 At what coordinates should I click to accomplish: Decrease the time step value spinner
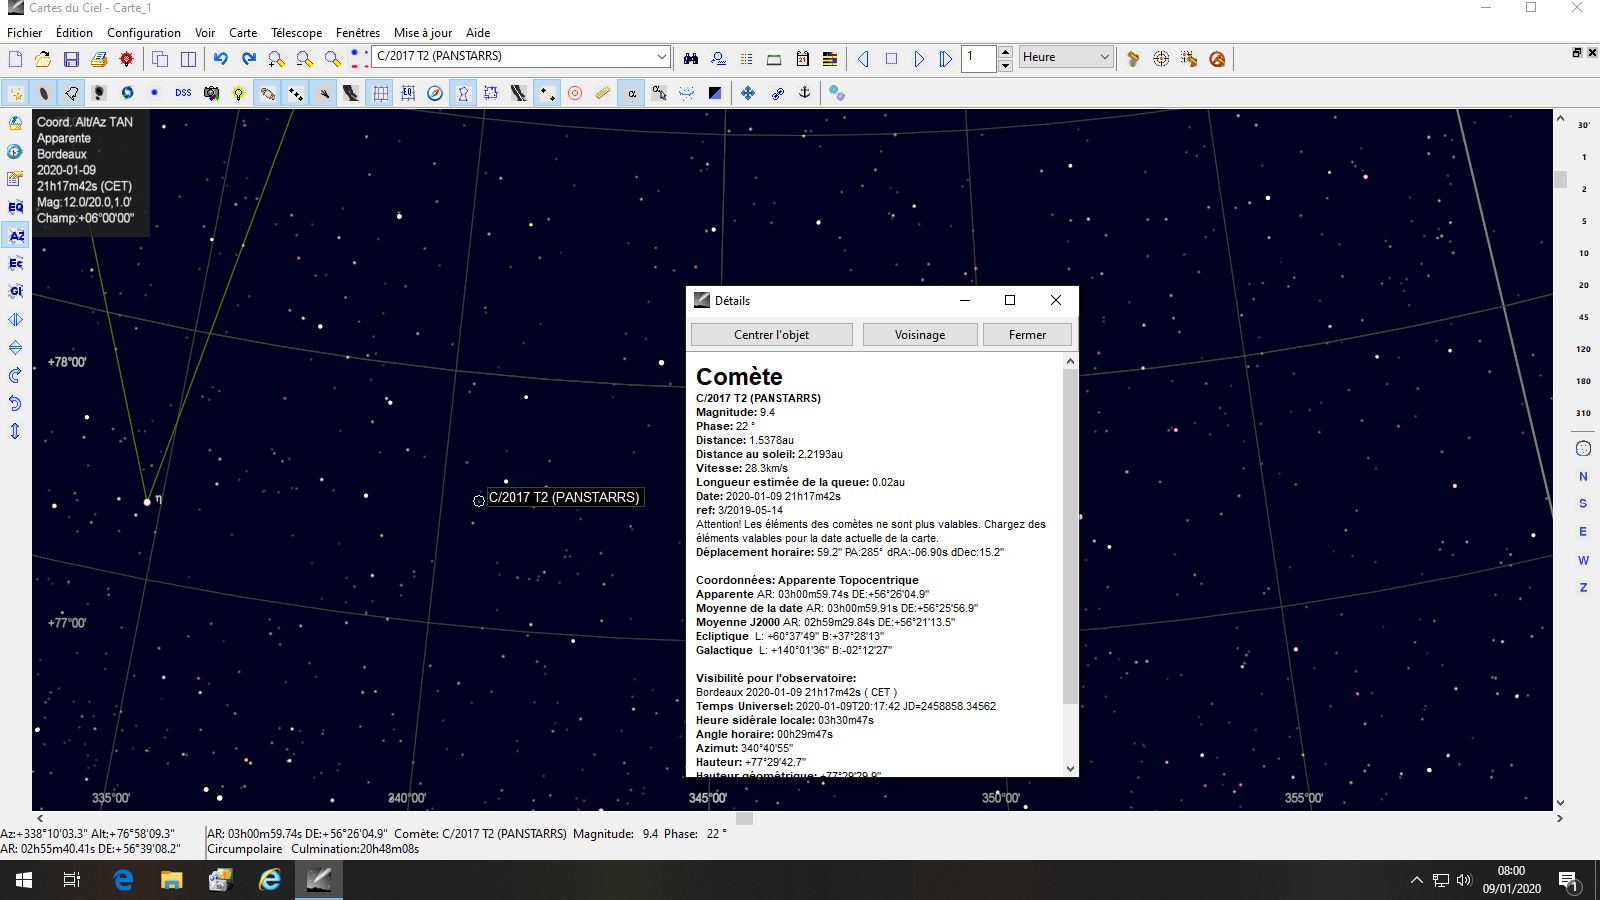click(1005, 65)
